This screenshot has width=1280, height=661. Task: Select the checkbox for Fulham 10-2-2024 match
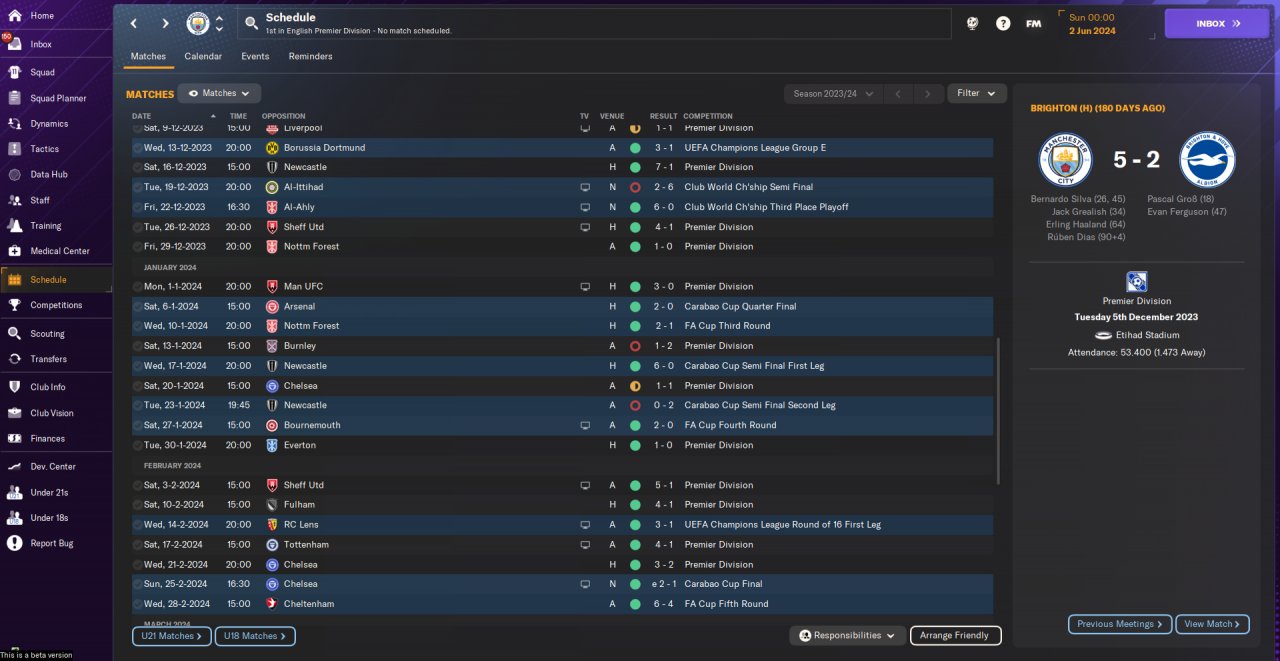tap(138, 505)
